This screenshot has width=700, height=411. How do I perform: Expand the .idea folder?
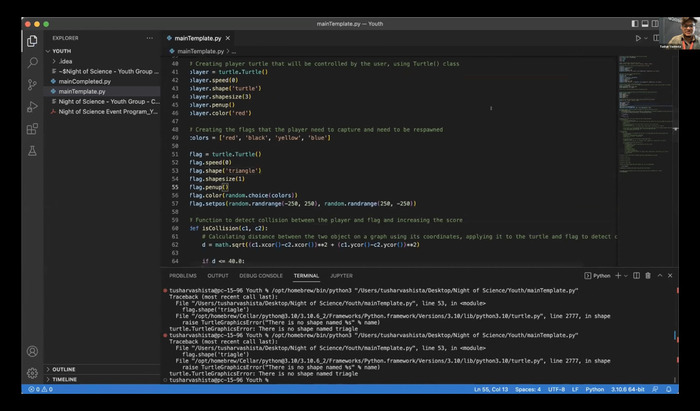[x=66, y=61]
